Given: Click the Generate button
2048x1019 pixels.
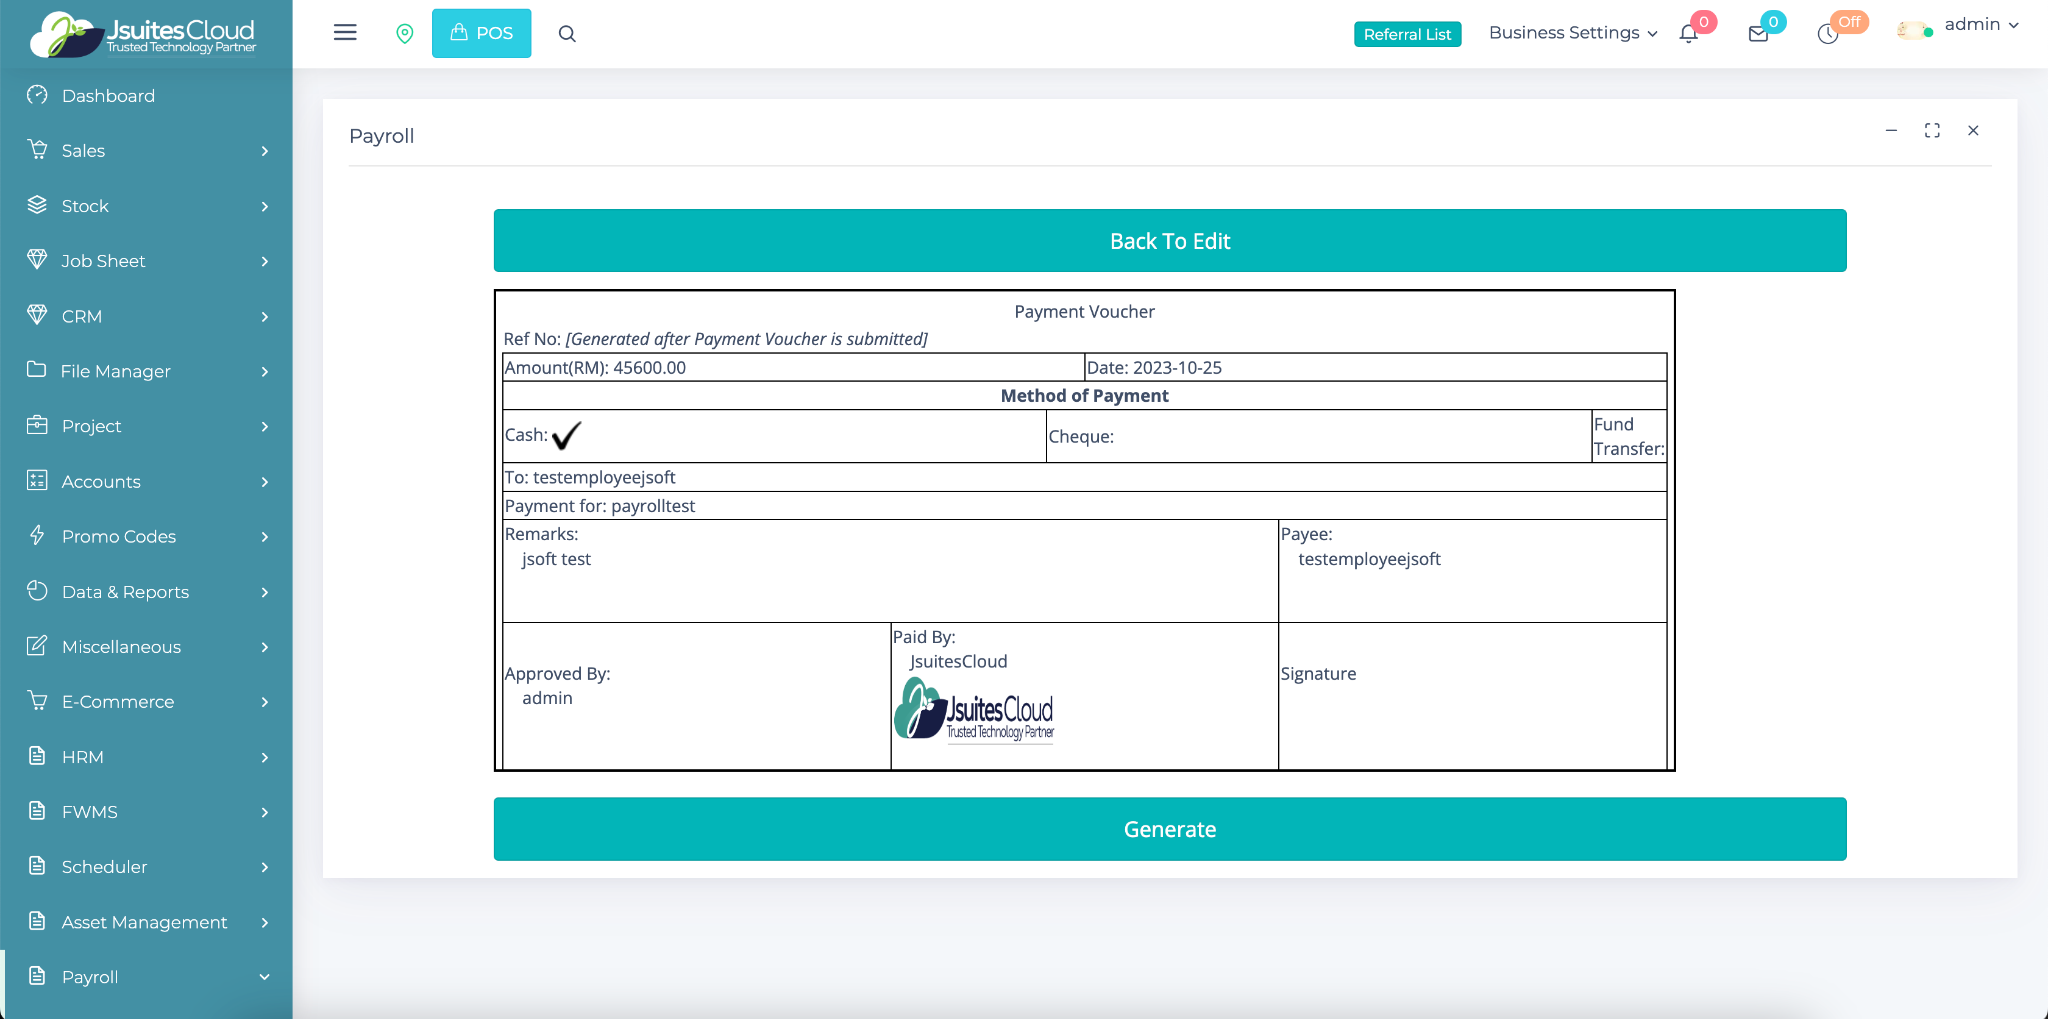Looking at the screenshot, I should (1169, 829).
